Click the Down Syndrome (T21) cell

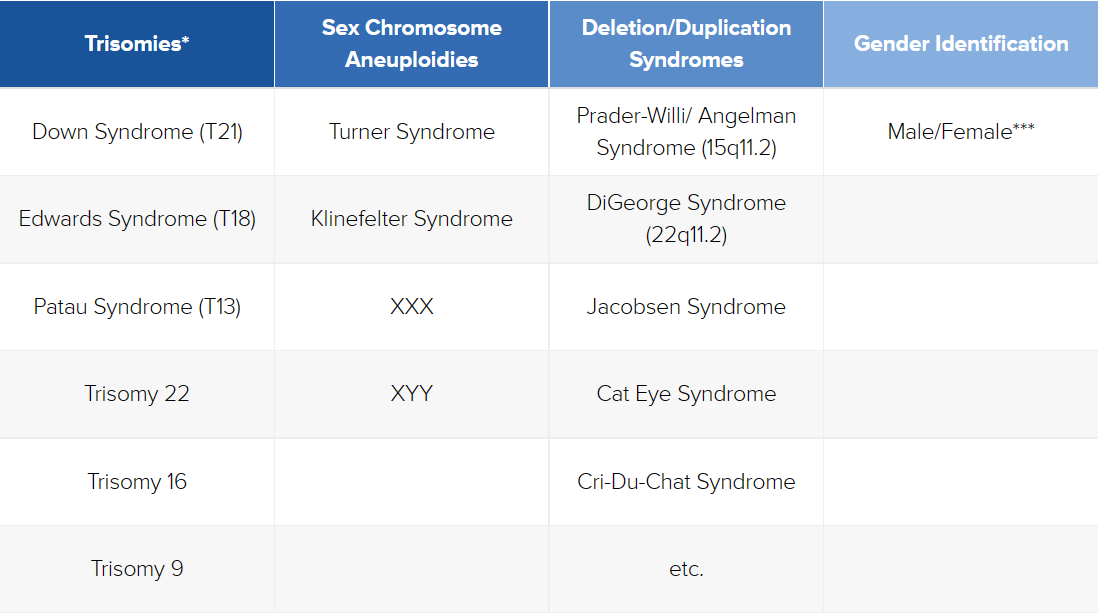pos(137,132)
